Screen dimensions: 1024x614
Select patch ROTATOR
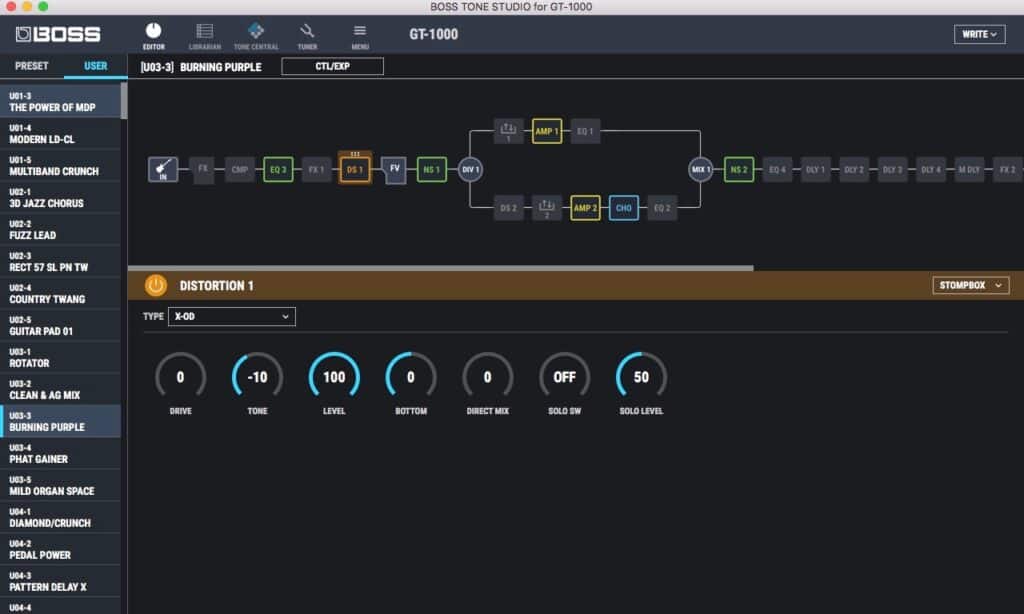60,358
